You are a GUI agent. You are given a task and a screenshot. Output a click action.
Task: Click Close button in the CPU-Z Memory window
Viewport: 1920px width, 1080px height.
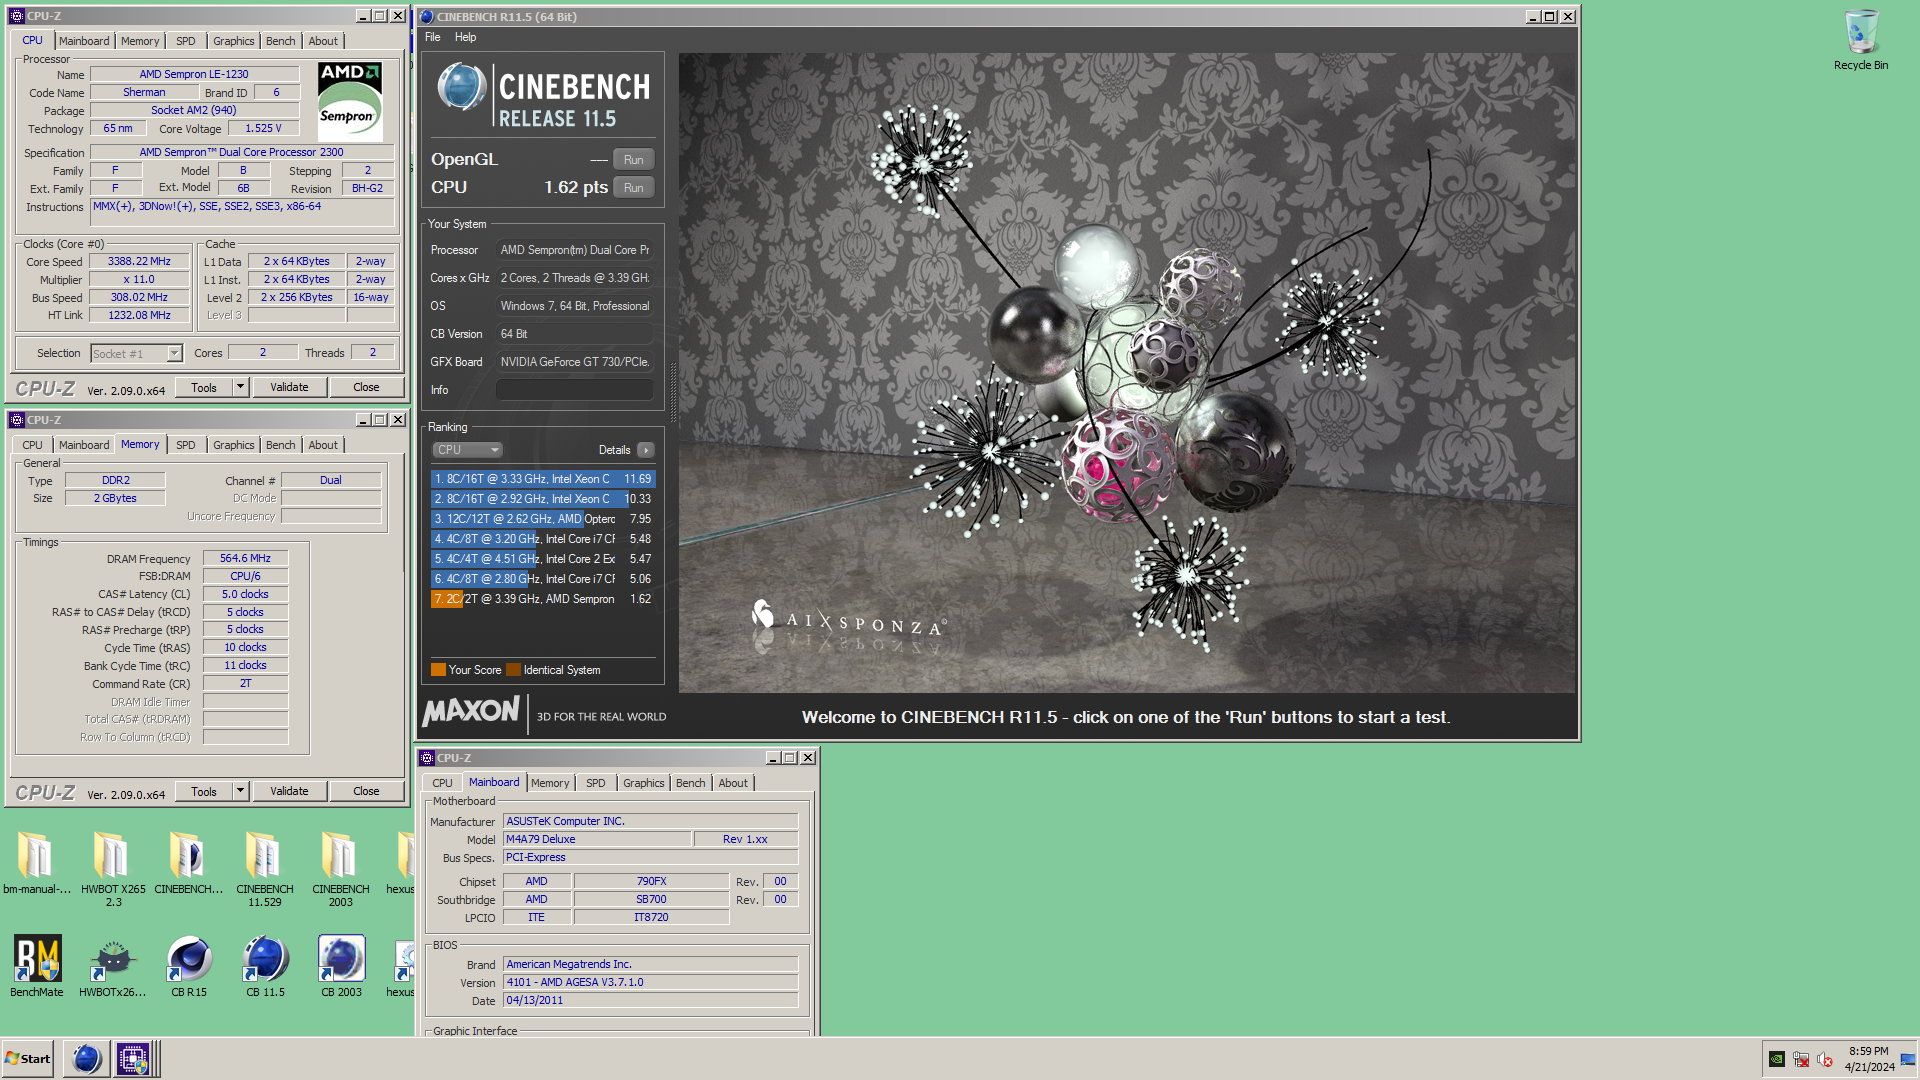coord(366,791)
